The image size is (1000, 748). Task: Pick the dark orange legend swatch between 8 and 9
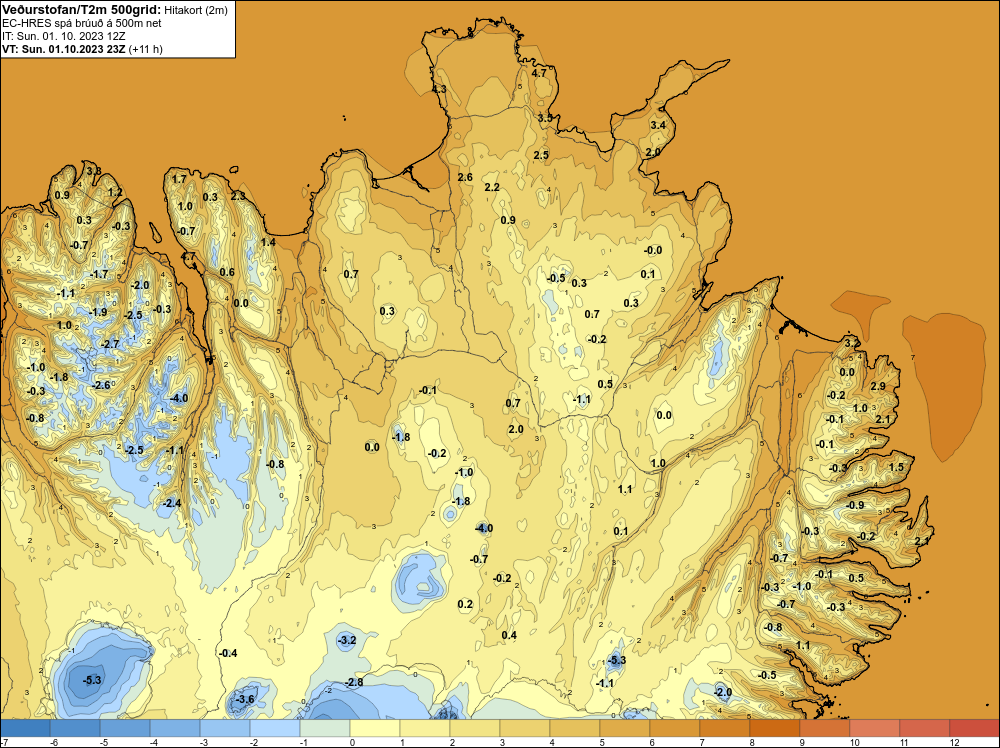coord(775,728)
